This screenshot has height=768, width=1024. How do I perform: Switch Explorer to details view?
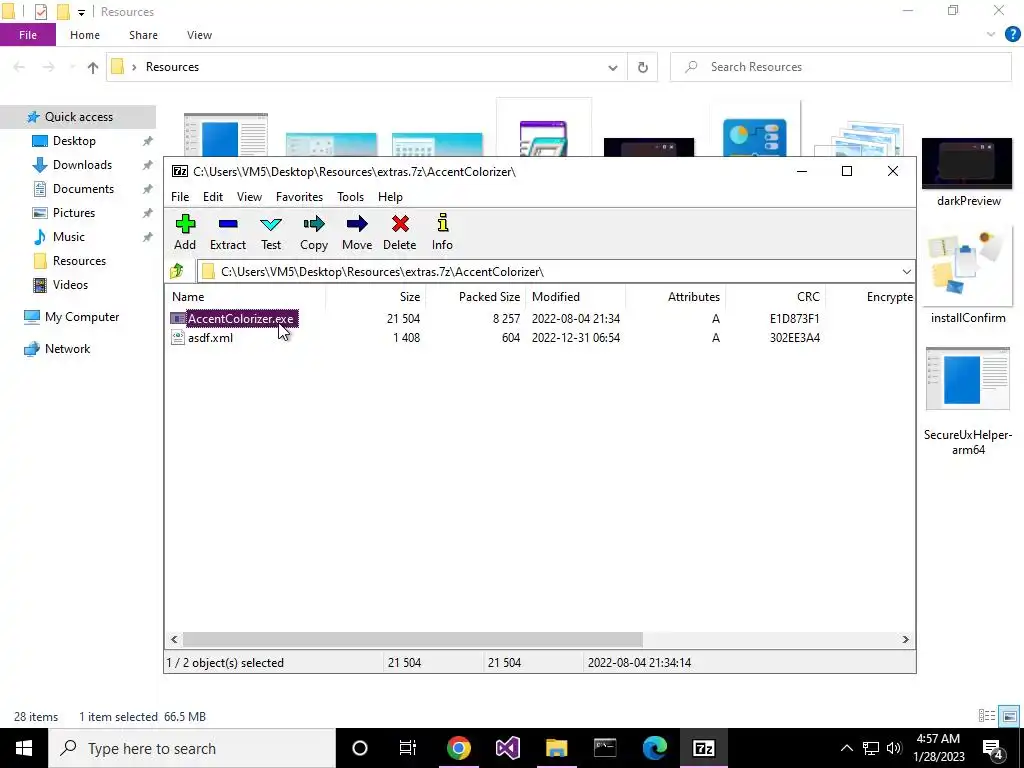pyautogui.click(x=987, y=716)
